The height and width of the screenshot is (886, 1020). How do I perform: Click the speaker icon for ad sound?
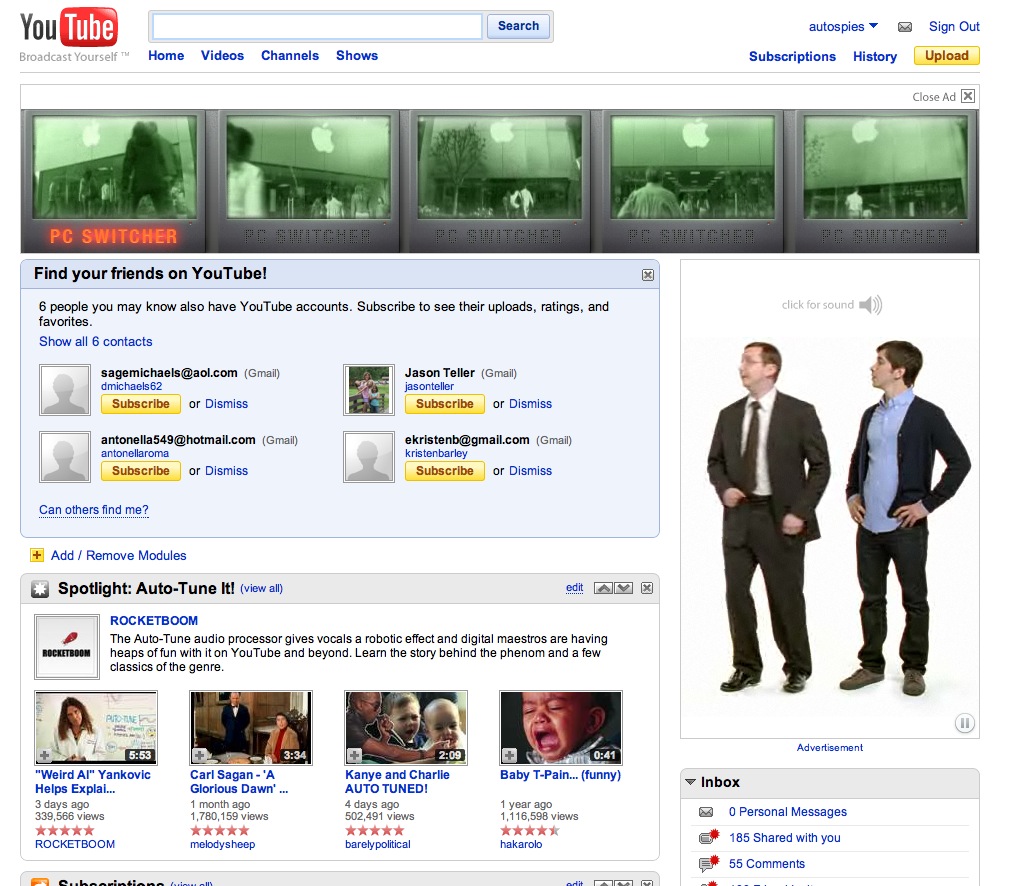point(870,304)
